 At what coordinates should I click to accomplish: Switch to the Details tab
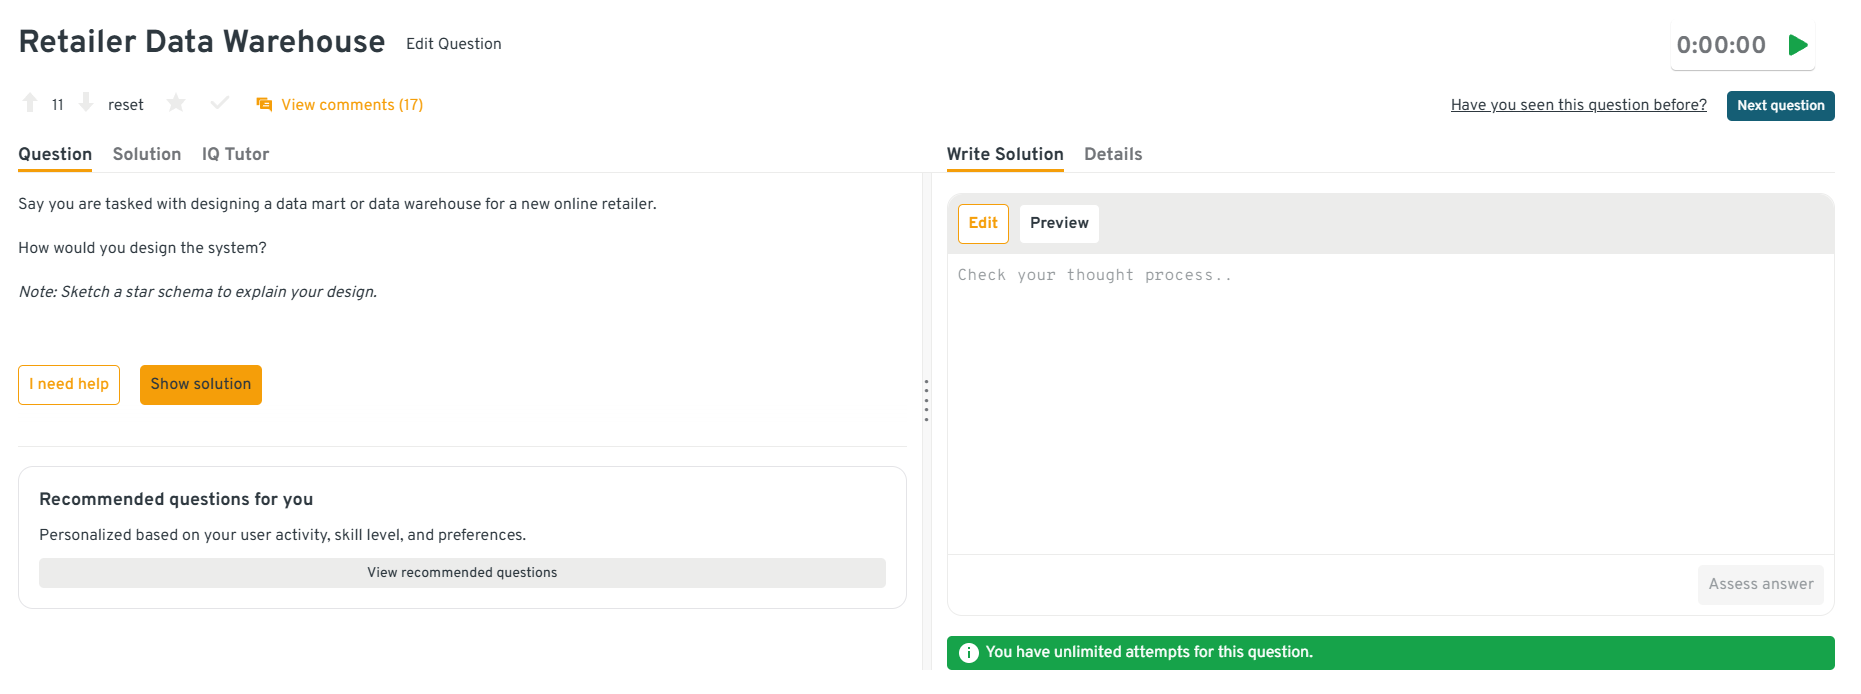[x=1113, y=154]
